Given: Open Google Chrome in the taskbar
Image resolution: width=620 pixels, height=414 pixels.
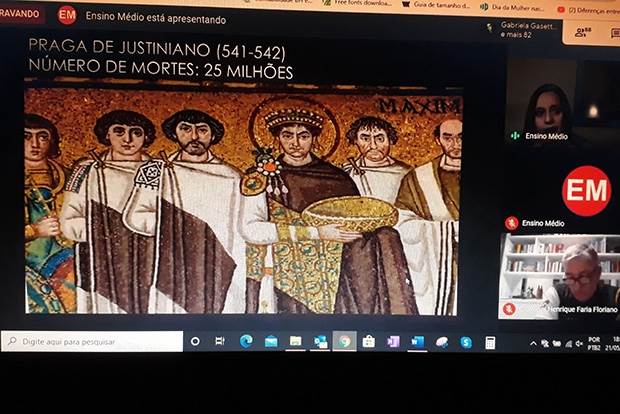Looking at the screenshot, I should tap(344, 341).
